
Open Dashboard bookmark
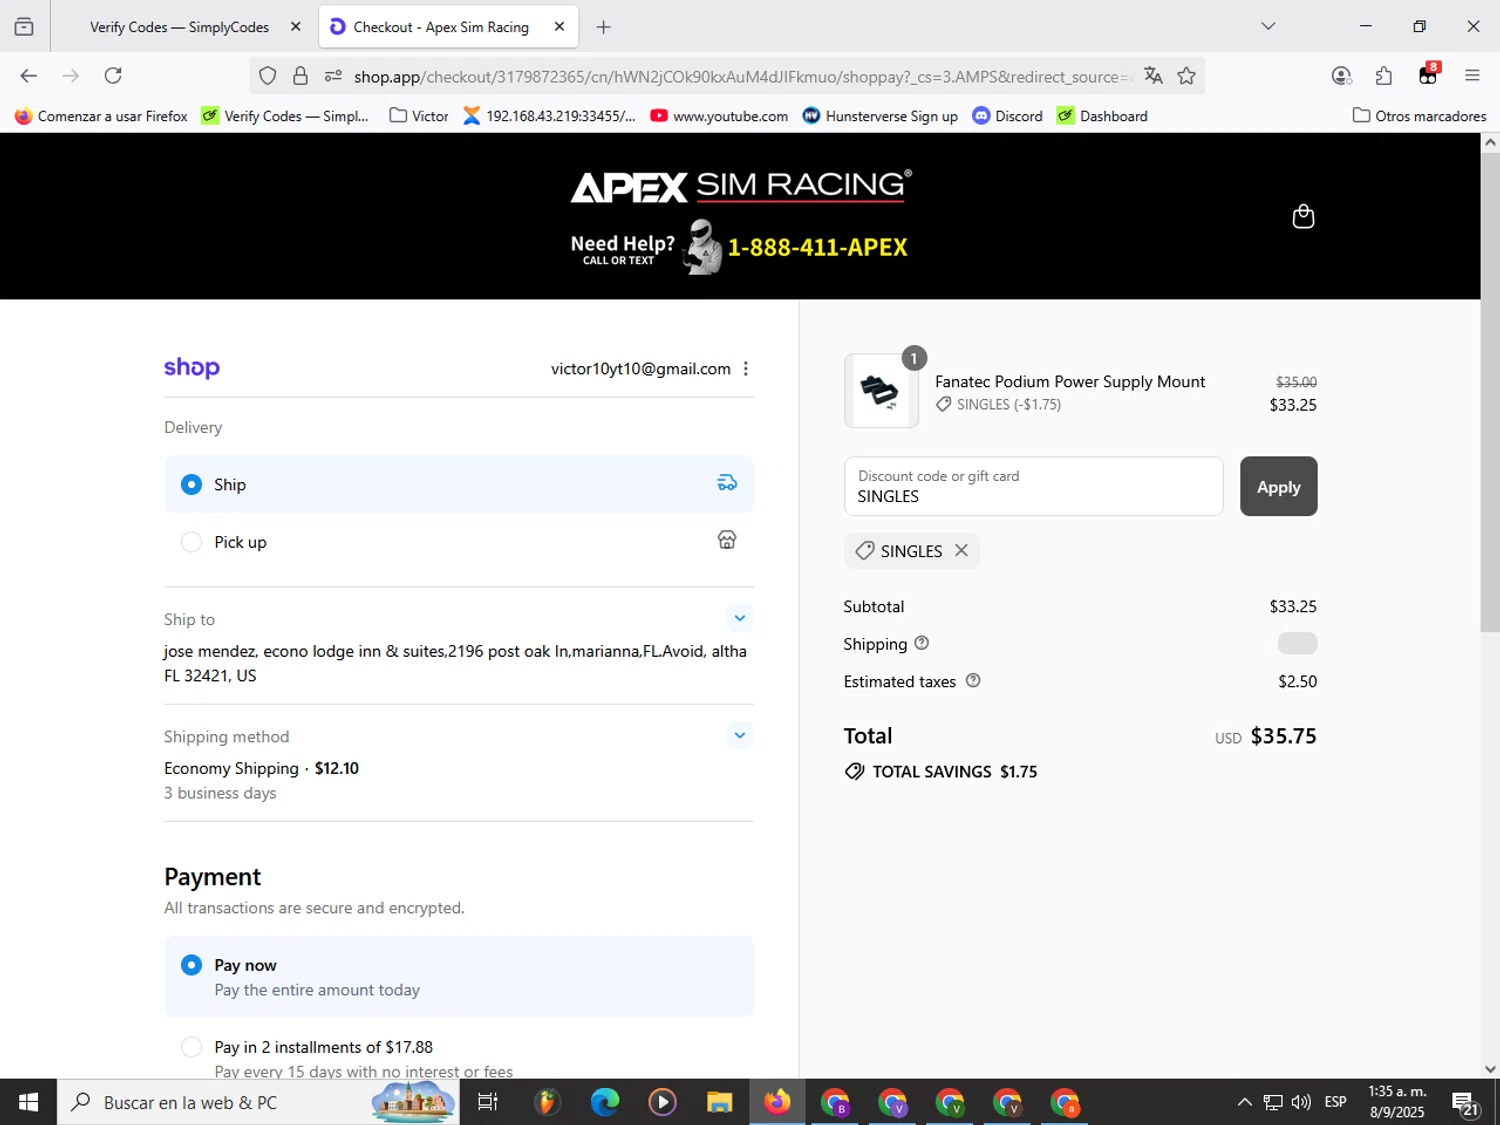(x=1102, y=116)
